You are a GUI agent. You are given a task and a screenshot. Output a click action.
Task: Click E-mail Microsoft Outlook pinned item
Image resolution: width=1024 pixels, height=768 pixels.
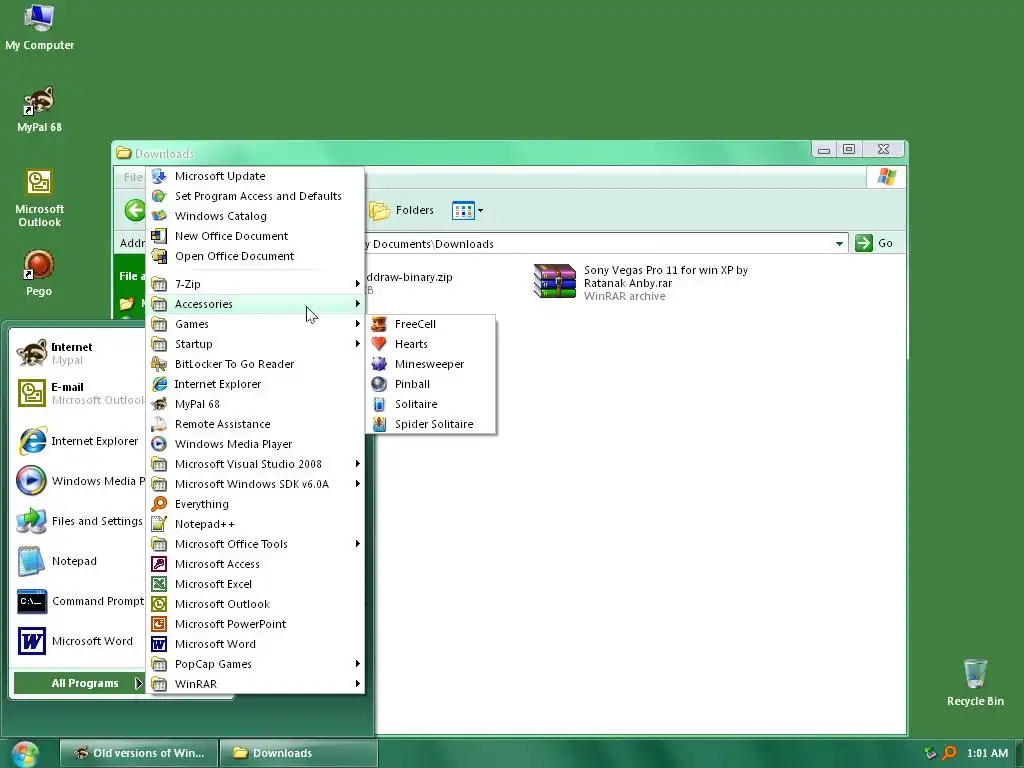click(x=79, y=393)
